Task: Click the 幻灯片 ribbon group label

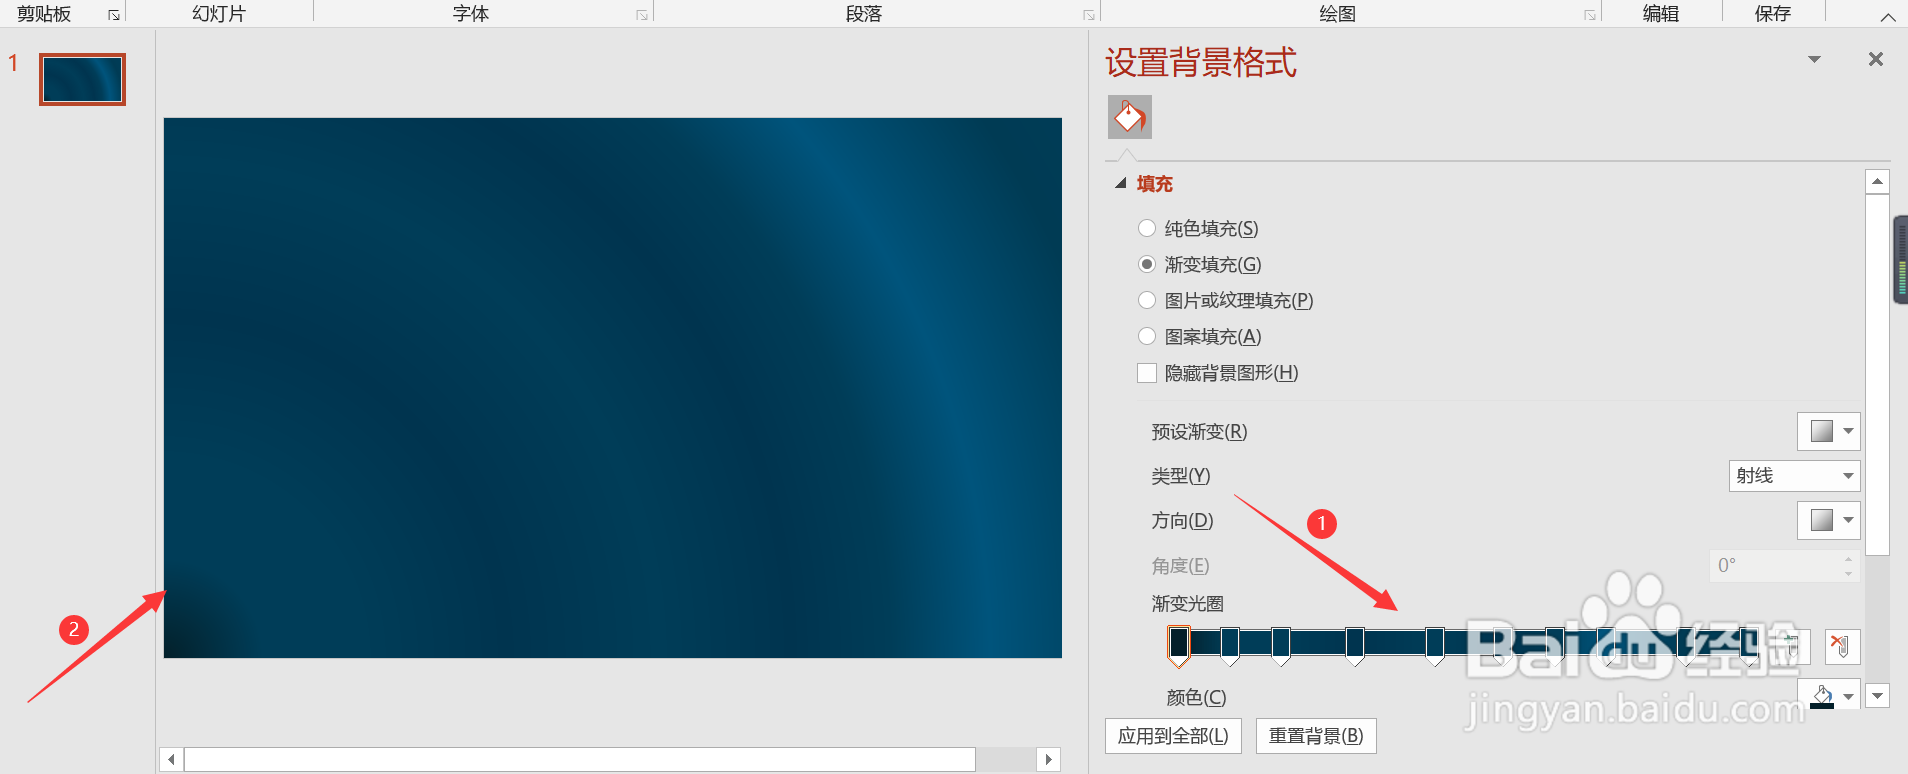Action: click(x=219, y=14)
